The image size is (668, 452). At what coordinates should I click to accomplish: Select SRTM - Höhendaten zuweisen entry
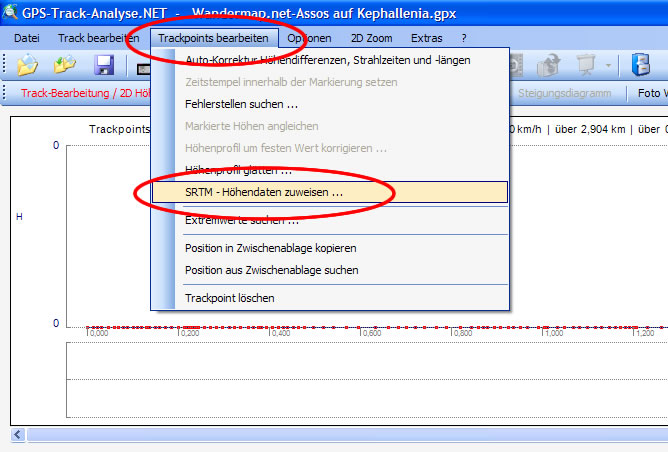click(264, 191)
